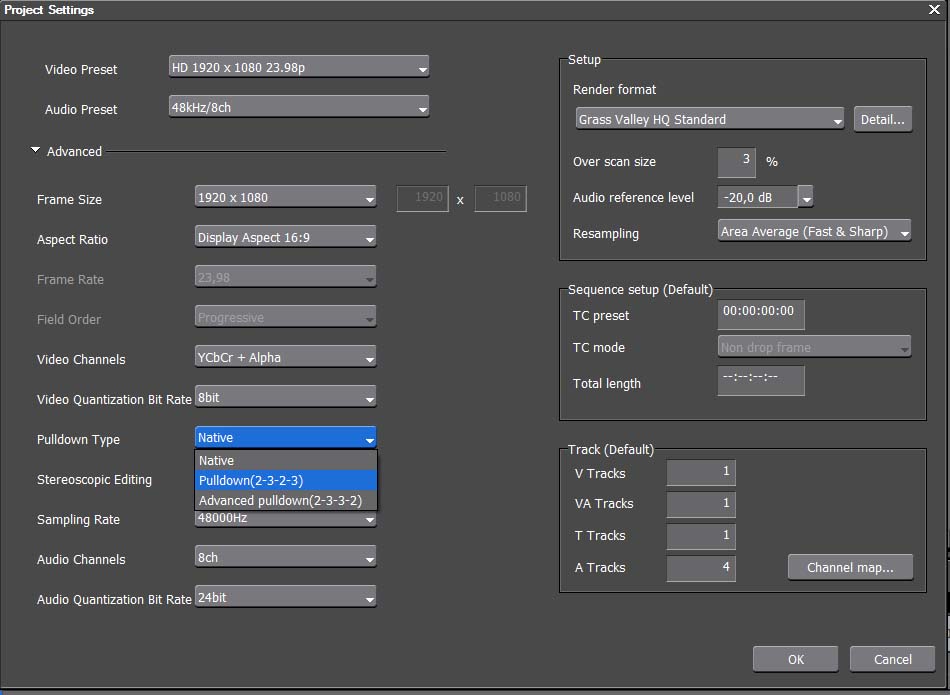Click the Over scan size field
Image resolution: width=950 pixels, height=695 pixels.
click(x=736, y=161)
